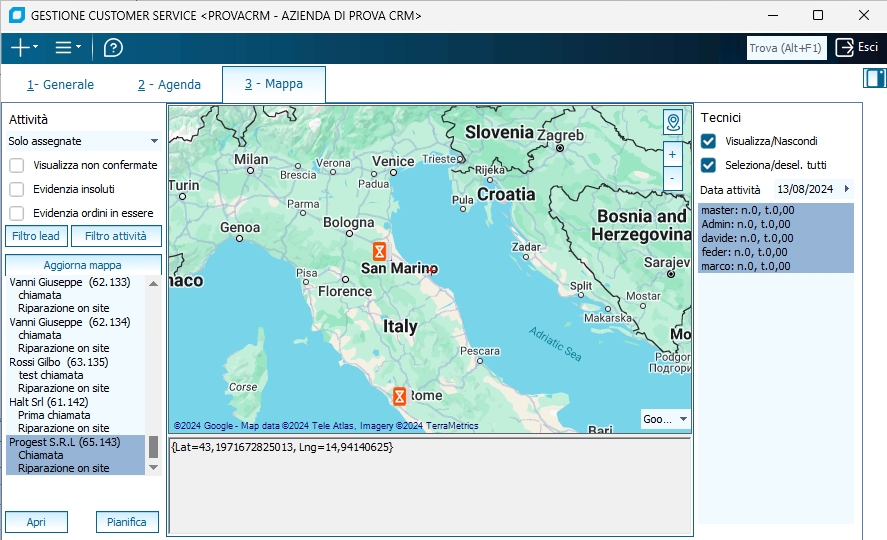Zoom in the map with plus button
The height and width of the screenshot is (540, 887).
pos(673,155)
